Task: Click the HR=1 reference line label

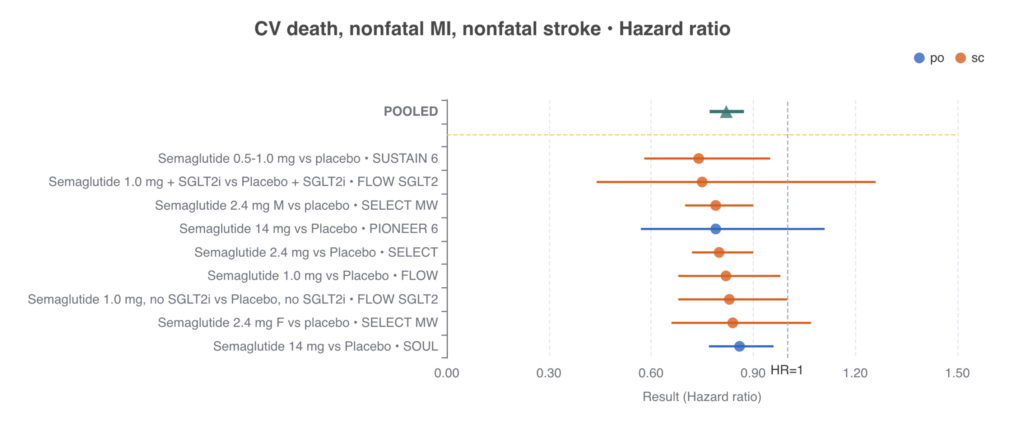Action: pyautogui.click(x=787, y=370)
